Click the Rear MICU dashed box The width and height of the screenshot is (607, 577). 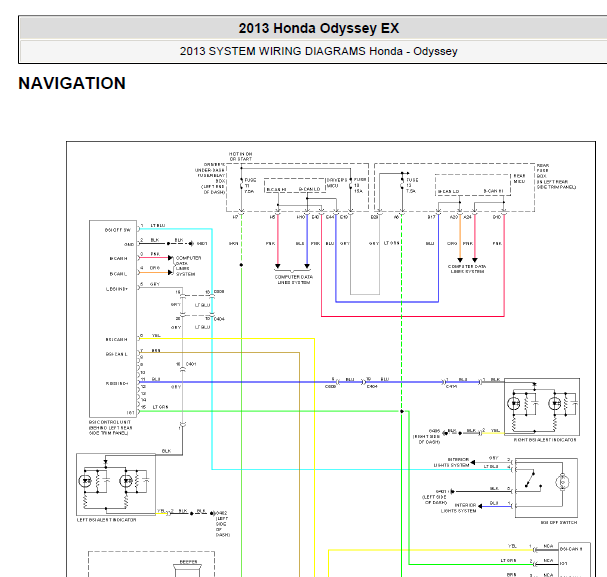pyautogui.click(x=473, y=185)
